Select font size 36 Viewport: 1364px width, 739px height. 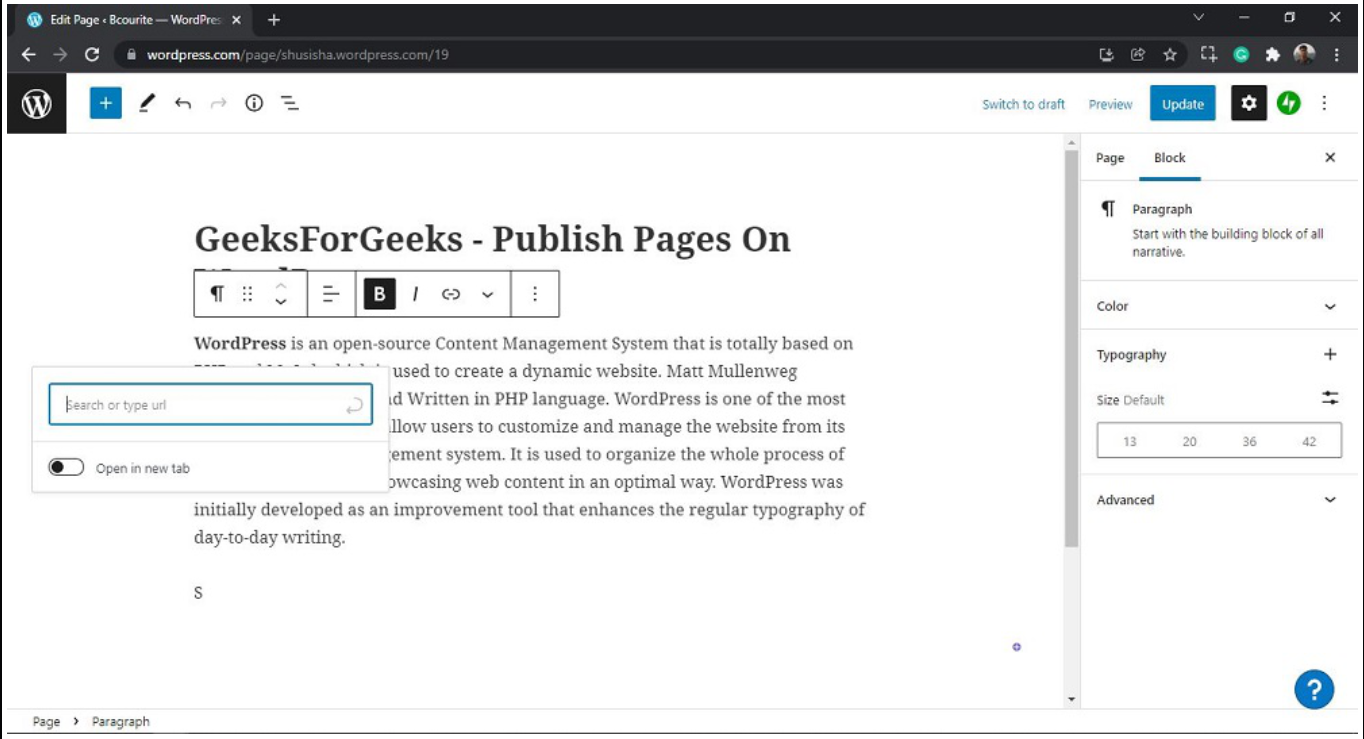(x=1249, y=441)
